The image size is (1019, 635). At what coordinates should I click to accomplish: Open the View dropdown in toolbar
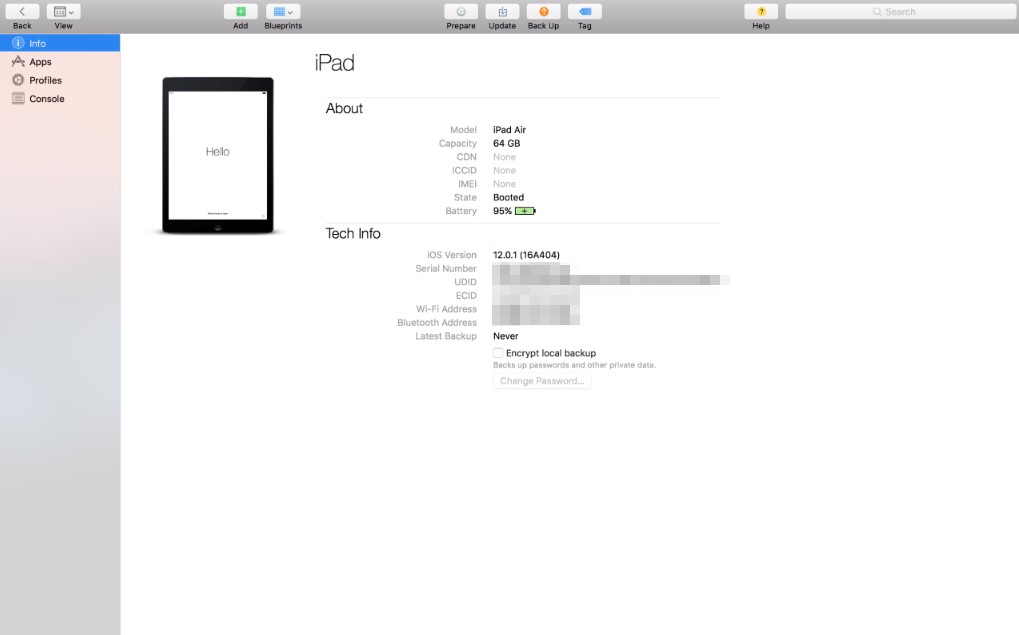63,11
